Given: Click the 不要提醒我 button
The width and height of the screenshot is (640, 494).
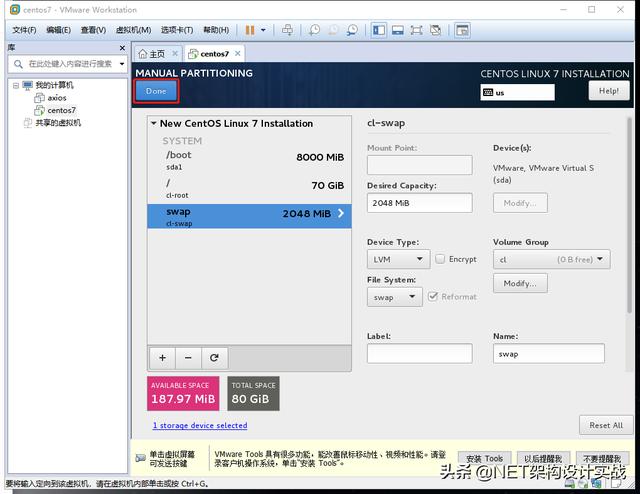Looking at the screenshot, I should point(602,459).
